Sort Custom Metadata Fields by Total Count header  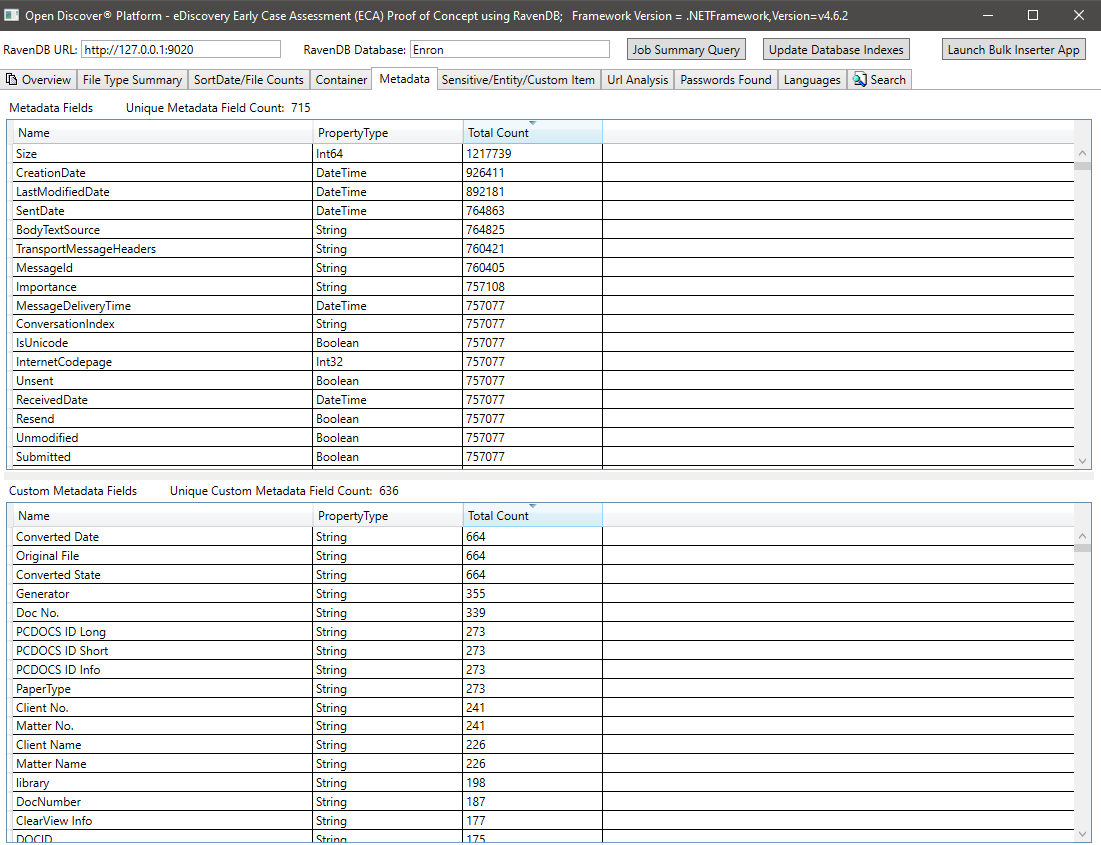point(532,516)
